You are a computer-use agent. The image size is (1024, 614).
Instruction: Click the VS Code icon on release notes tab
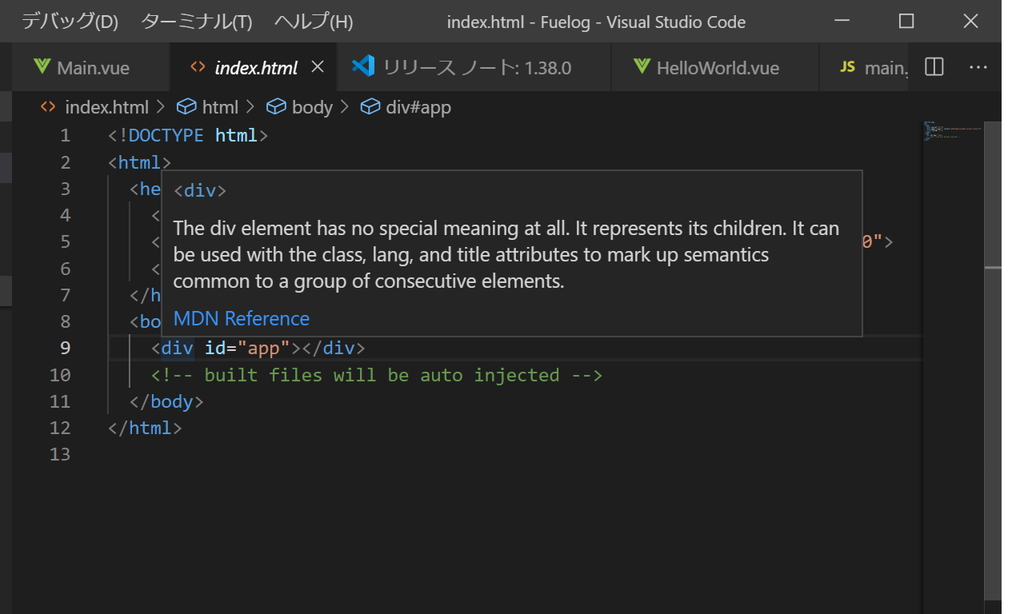click(x=364, y=67)
